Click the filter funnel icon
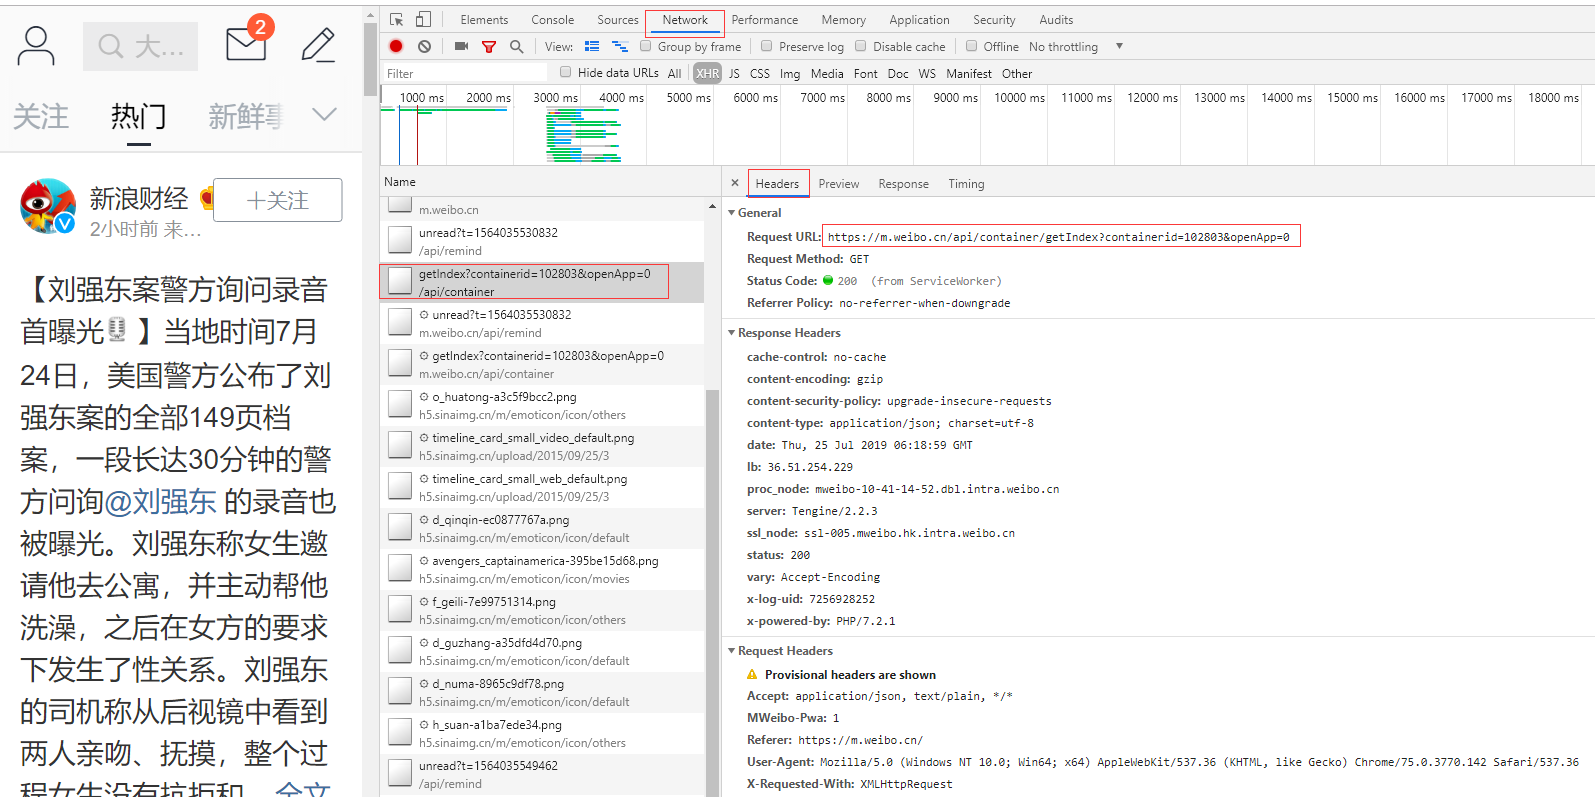Image resolution: width=1595 pixels, height=797 pixels. coord(489,46)
